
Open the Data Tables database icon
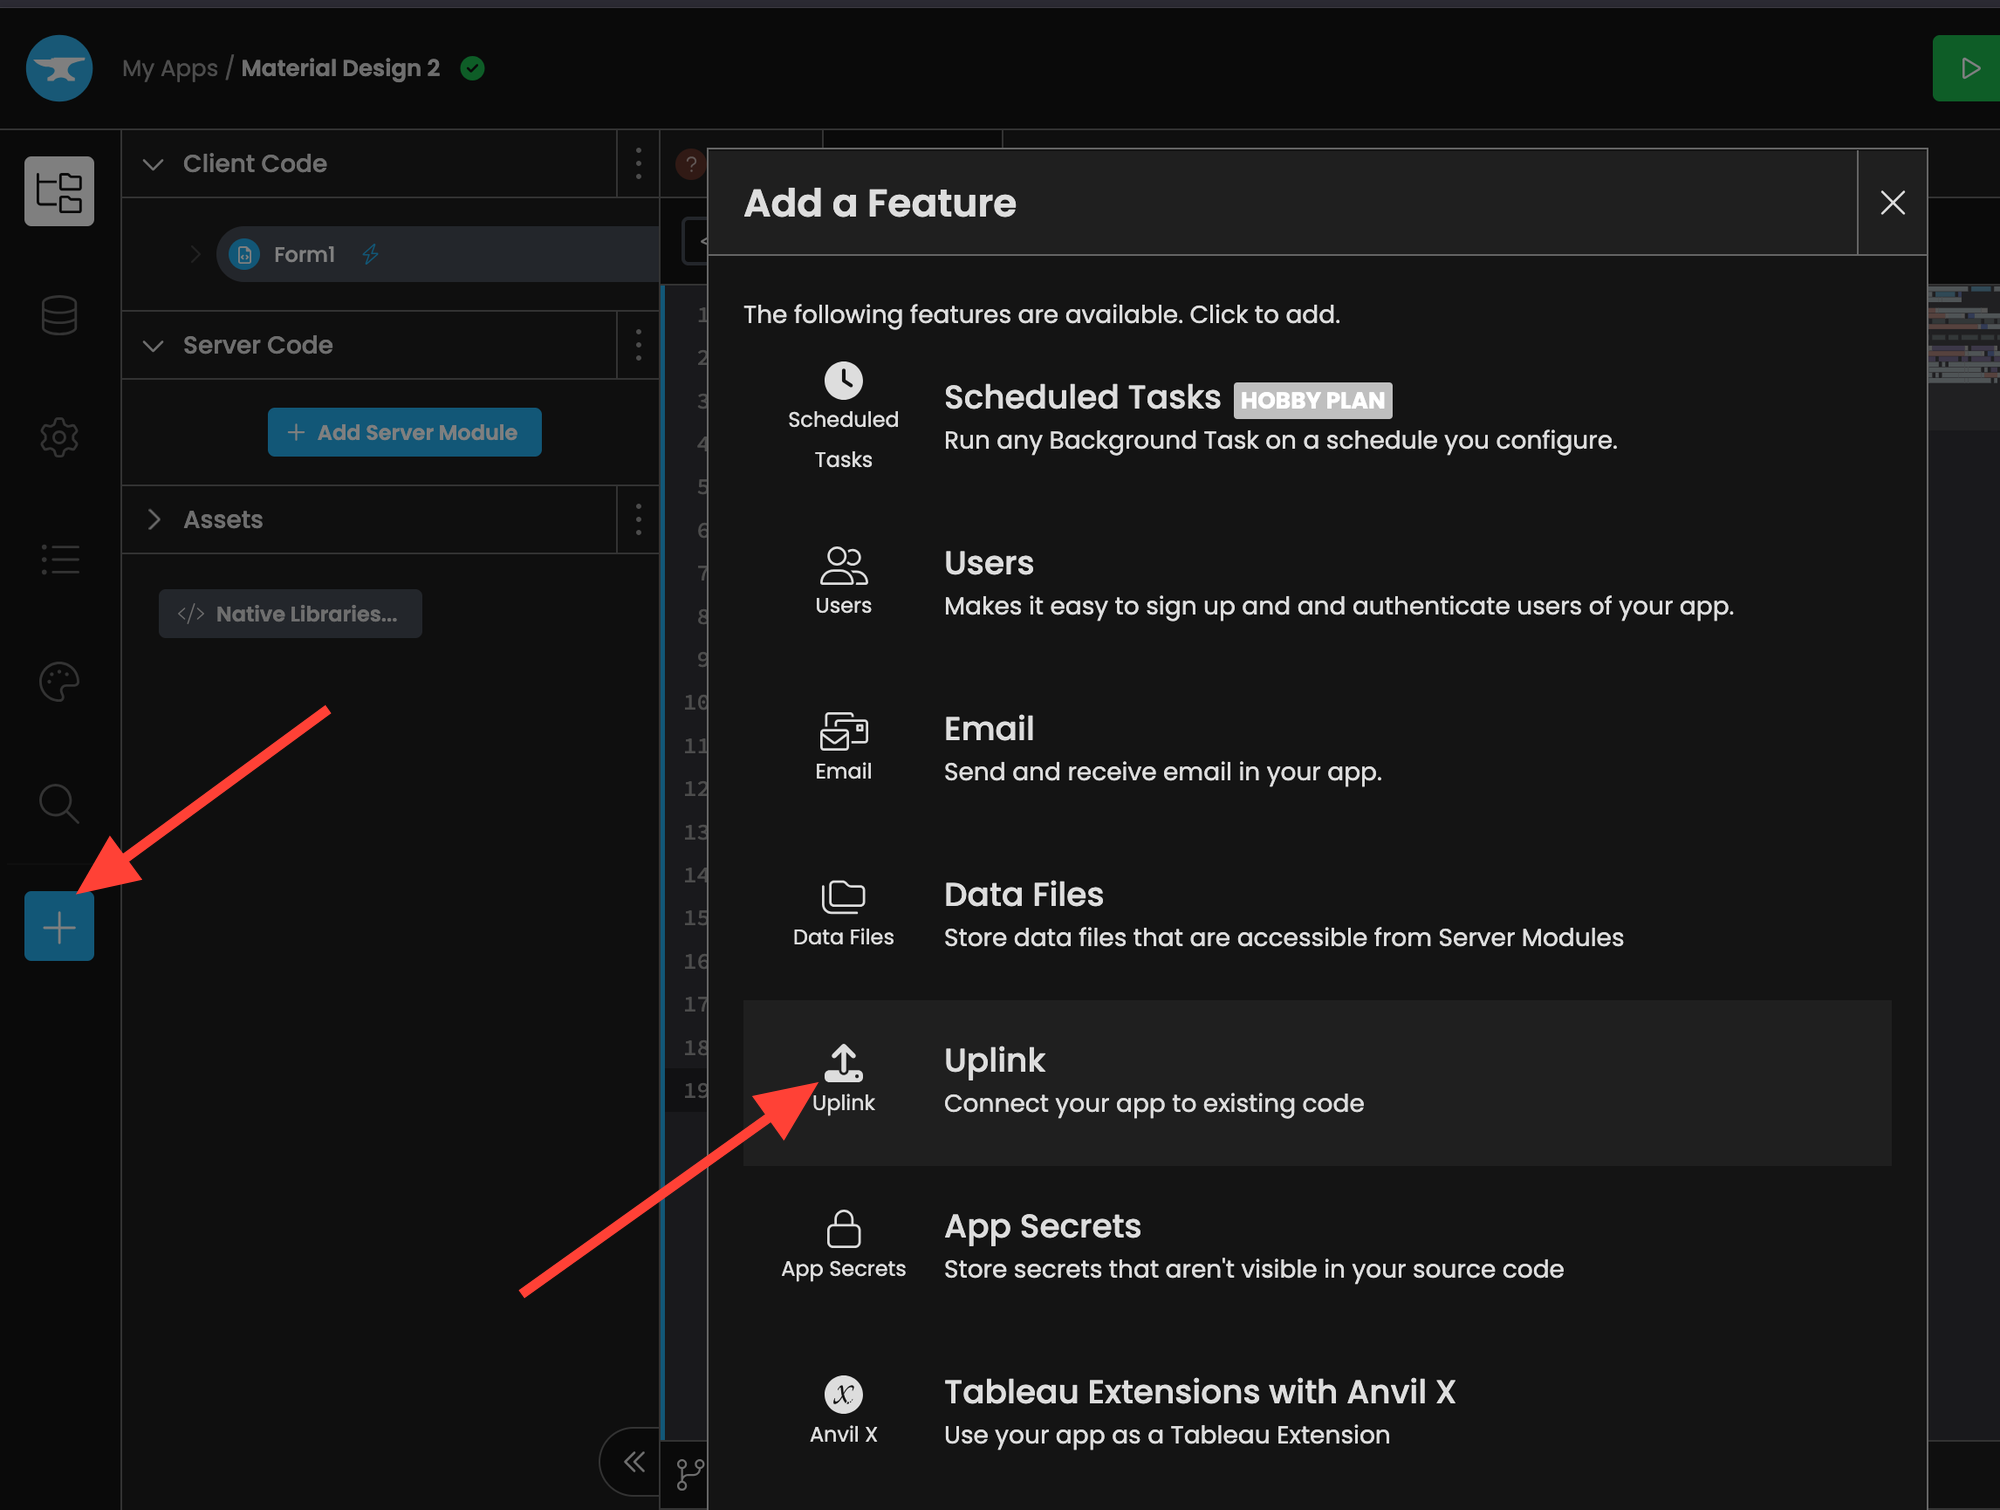pos(59,315)
